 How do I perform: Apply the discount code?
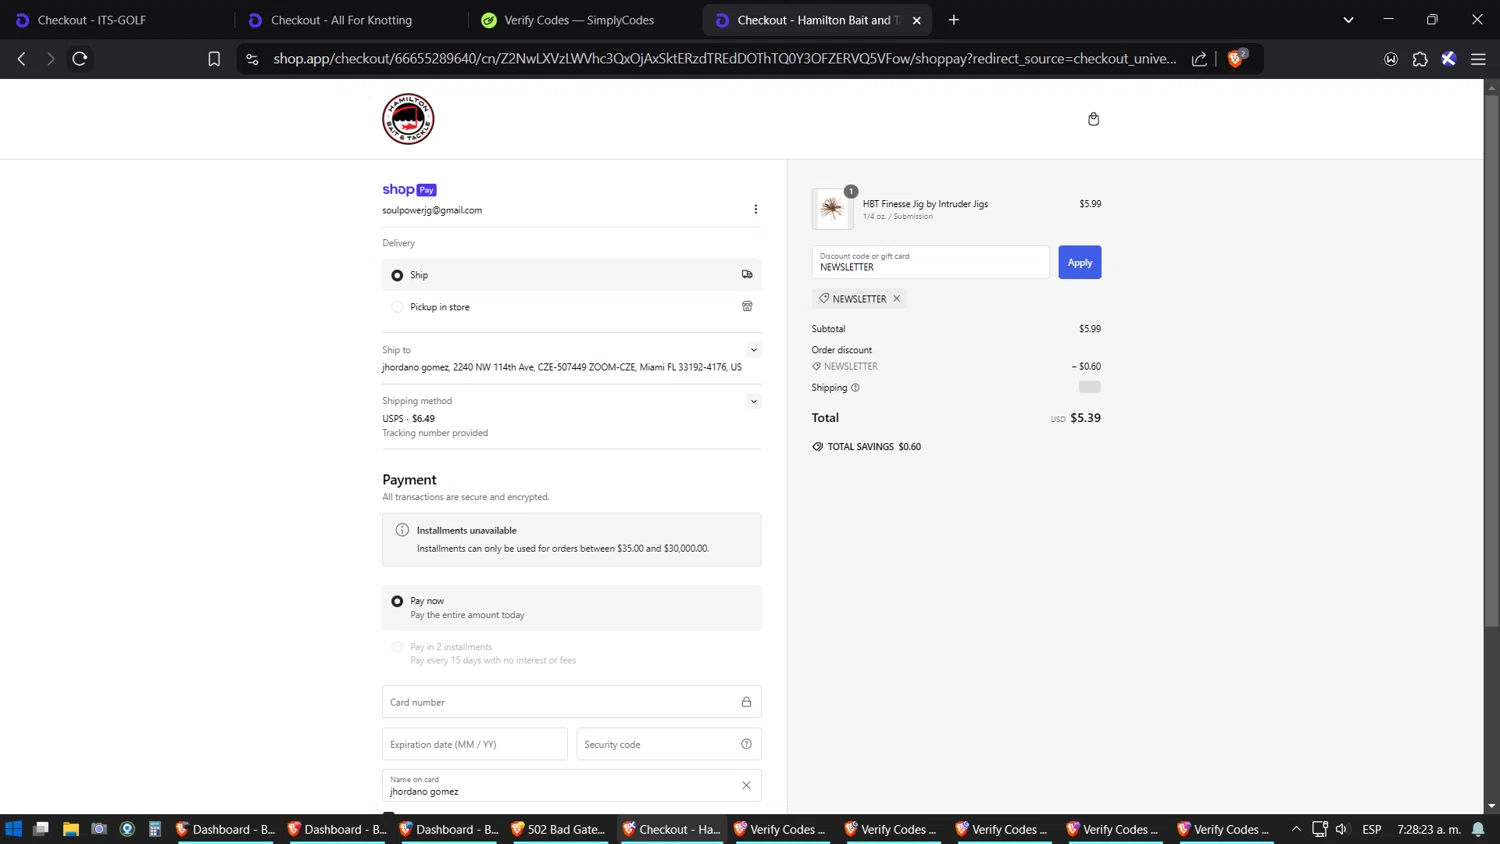[1080, 262]
